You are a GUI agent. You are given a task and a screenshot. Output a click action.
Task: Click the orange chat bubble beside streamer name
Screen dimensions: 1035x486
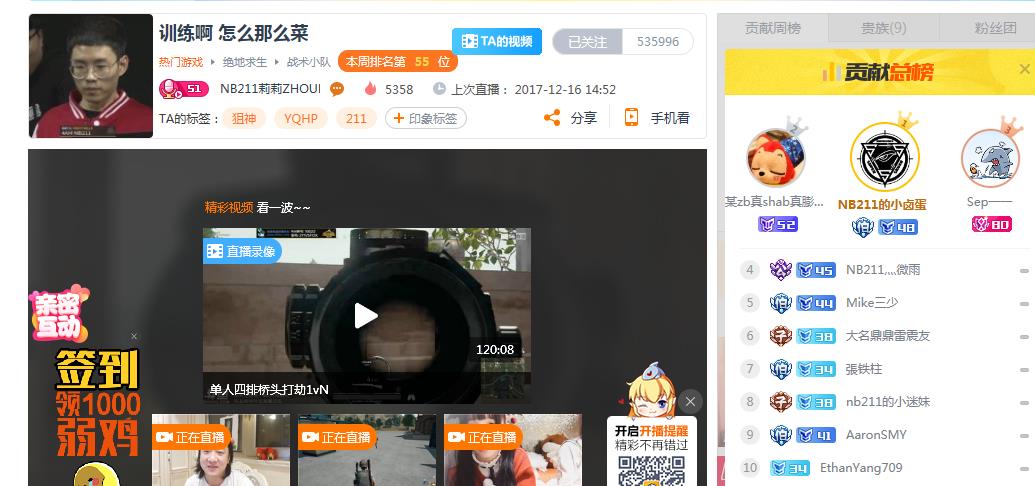point(337,89)
